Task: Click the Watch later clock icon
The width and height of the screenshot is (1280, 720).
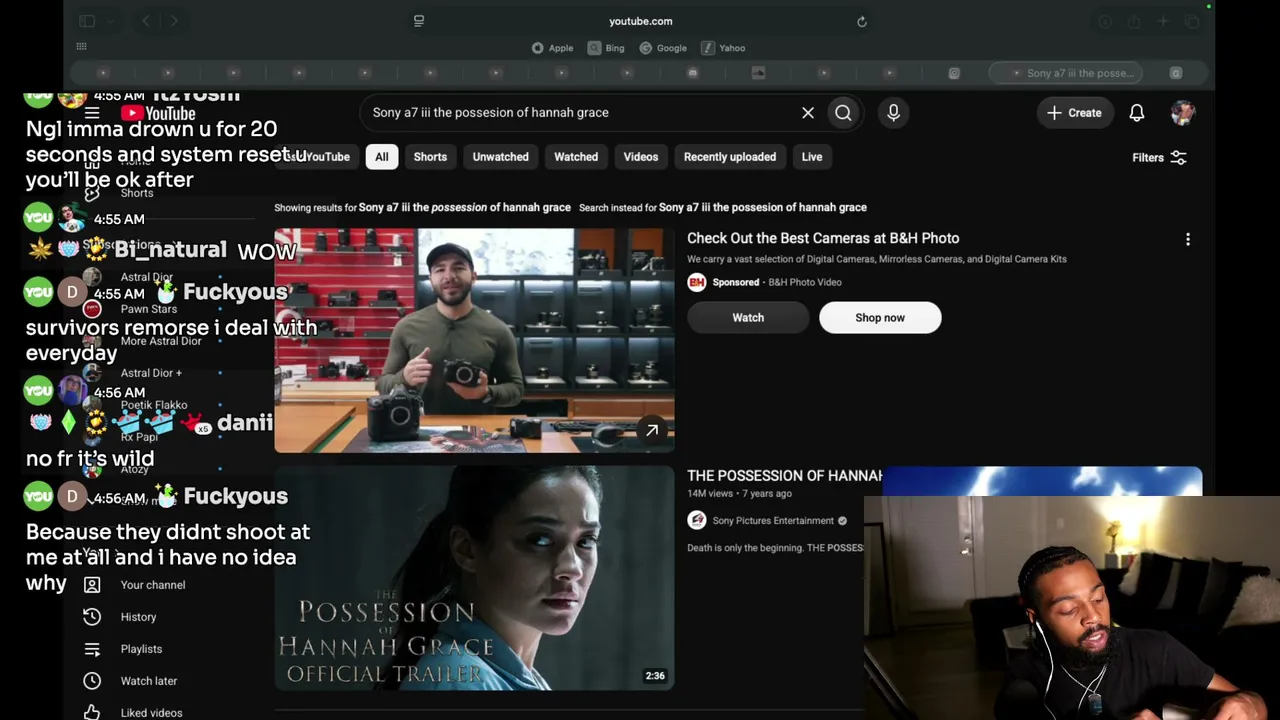Action: (x=92, y=681)
